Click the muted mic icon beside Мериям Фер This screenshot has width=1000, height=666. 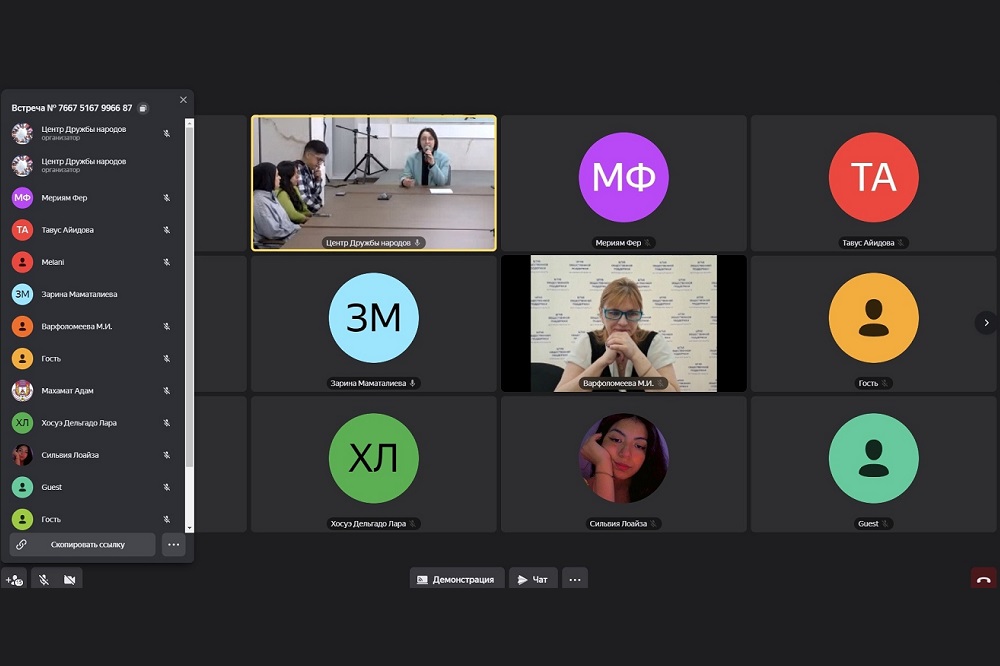[167, 198]
